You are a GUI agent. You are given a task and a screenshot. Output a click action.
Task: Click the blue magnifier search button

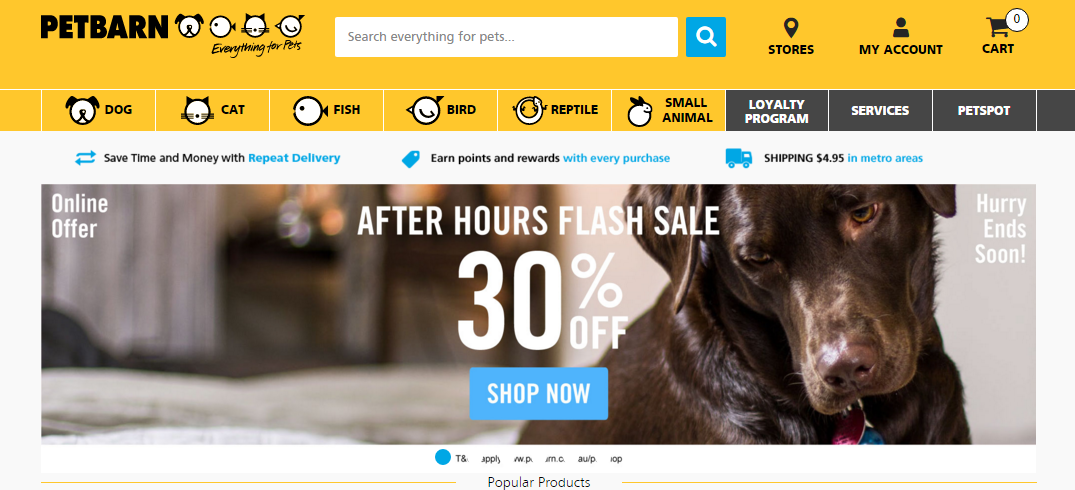tap(705, 37)
